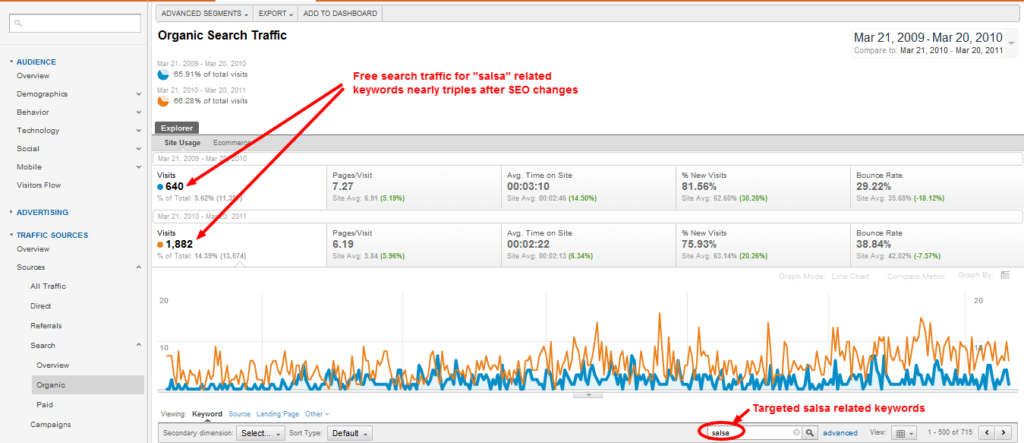Click the Graph By icon above the chart
This screenshot has height=443, width=1024.
point(1005,274)
